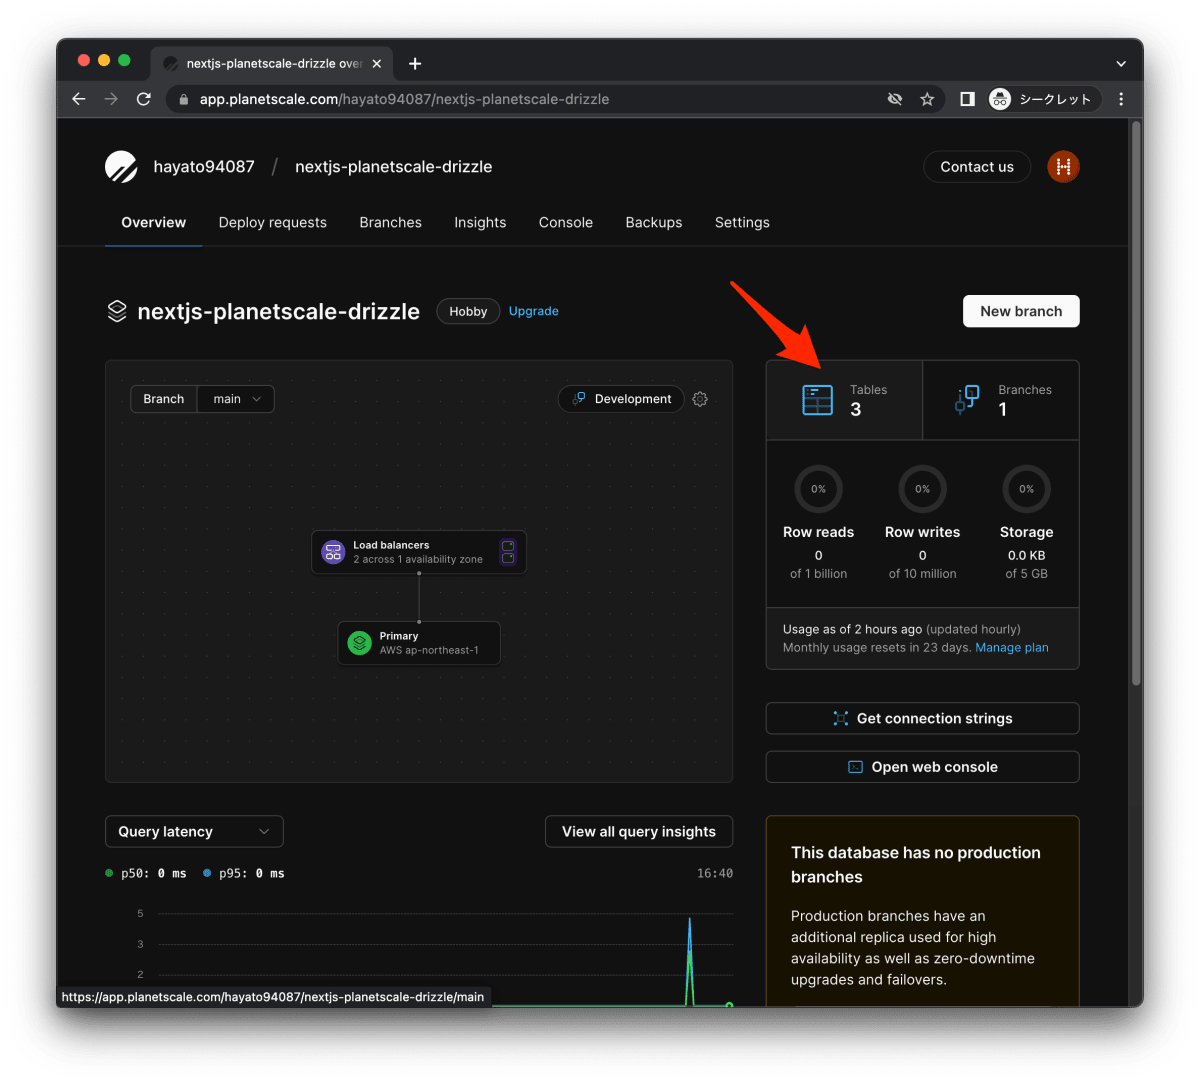Open the Deploy requests tab
The image size is (1200, 1082).
coord(273,223)
